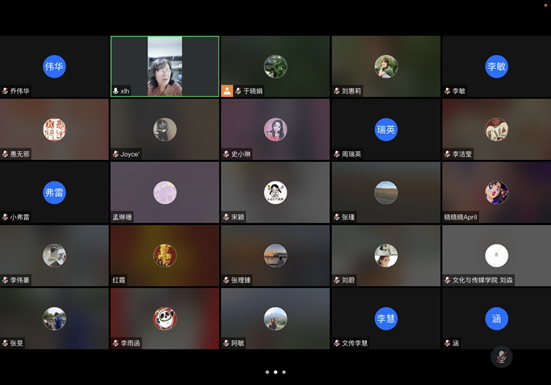The width and height of the screenshot is (551, 385).
Task: Click the name label 于晓娟
Action: click(253, 91)
